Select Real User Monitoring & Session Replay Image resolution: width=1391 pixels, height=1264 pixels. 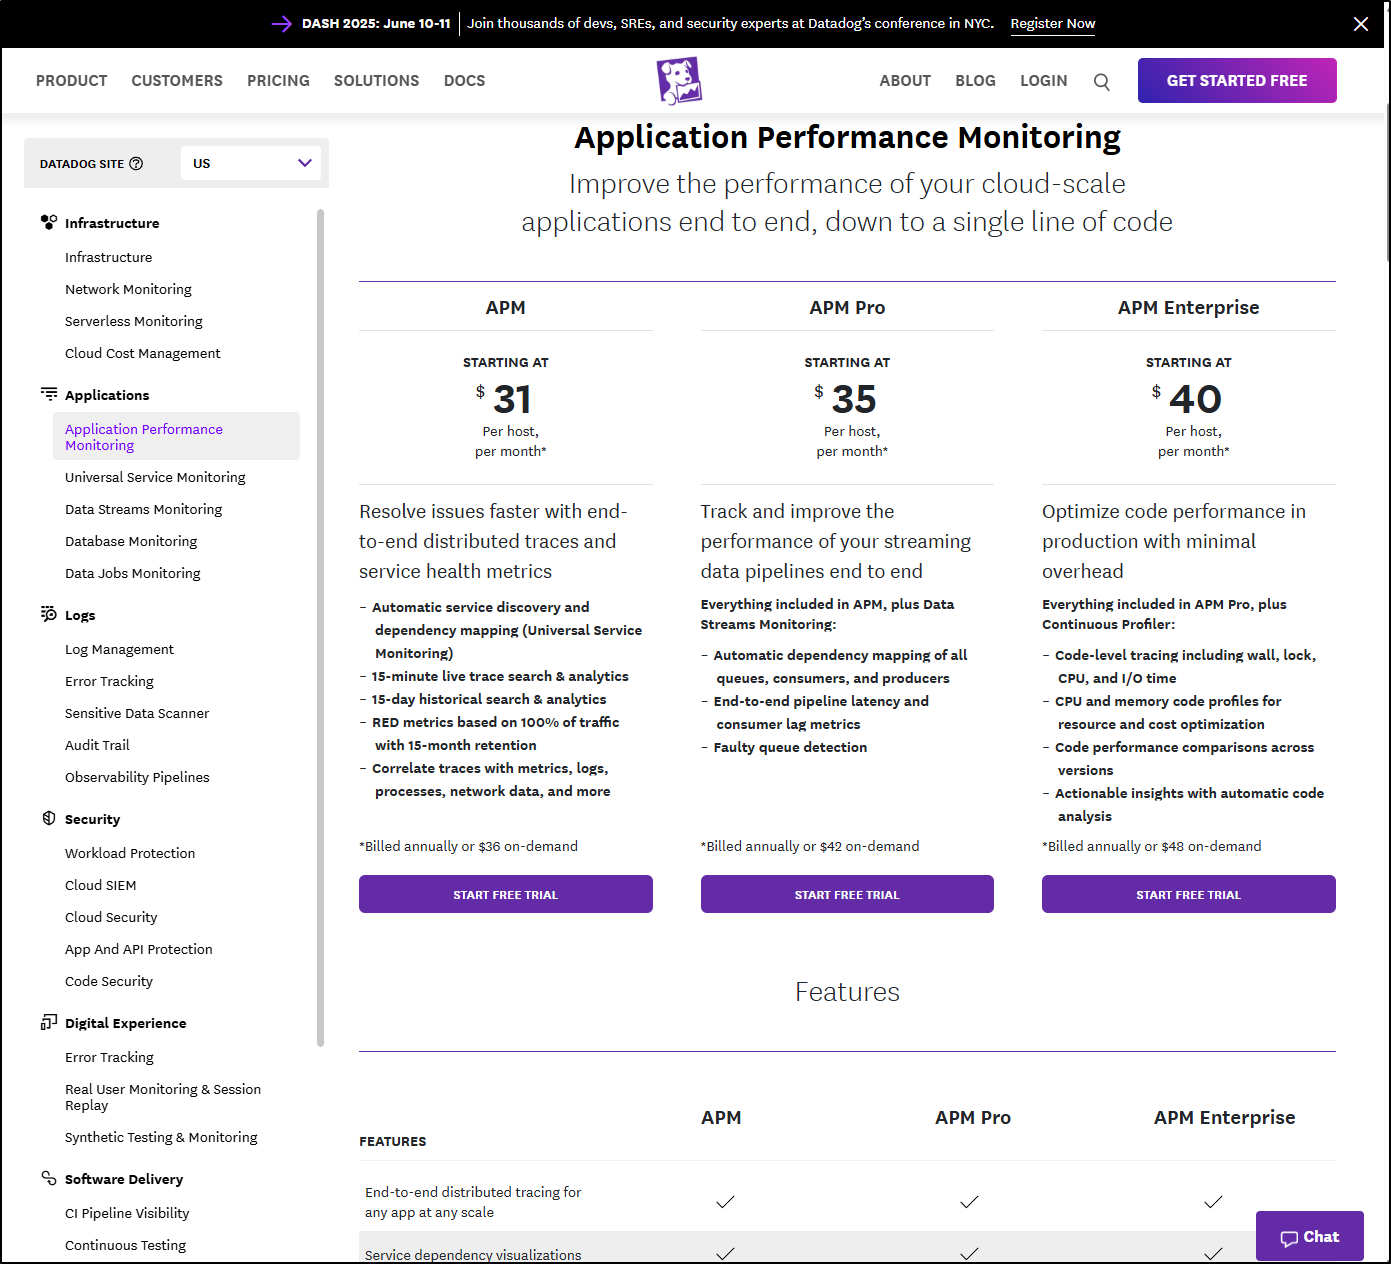163,1097
